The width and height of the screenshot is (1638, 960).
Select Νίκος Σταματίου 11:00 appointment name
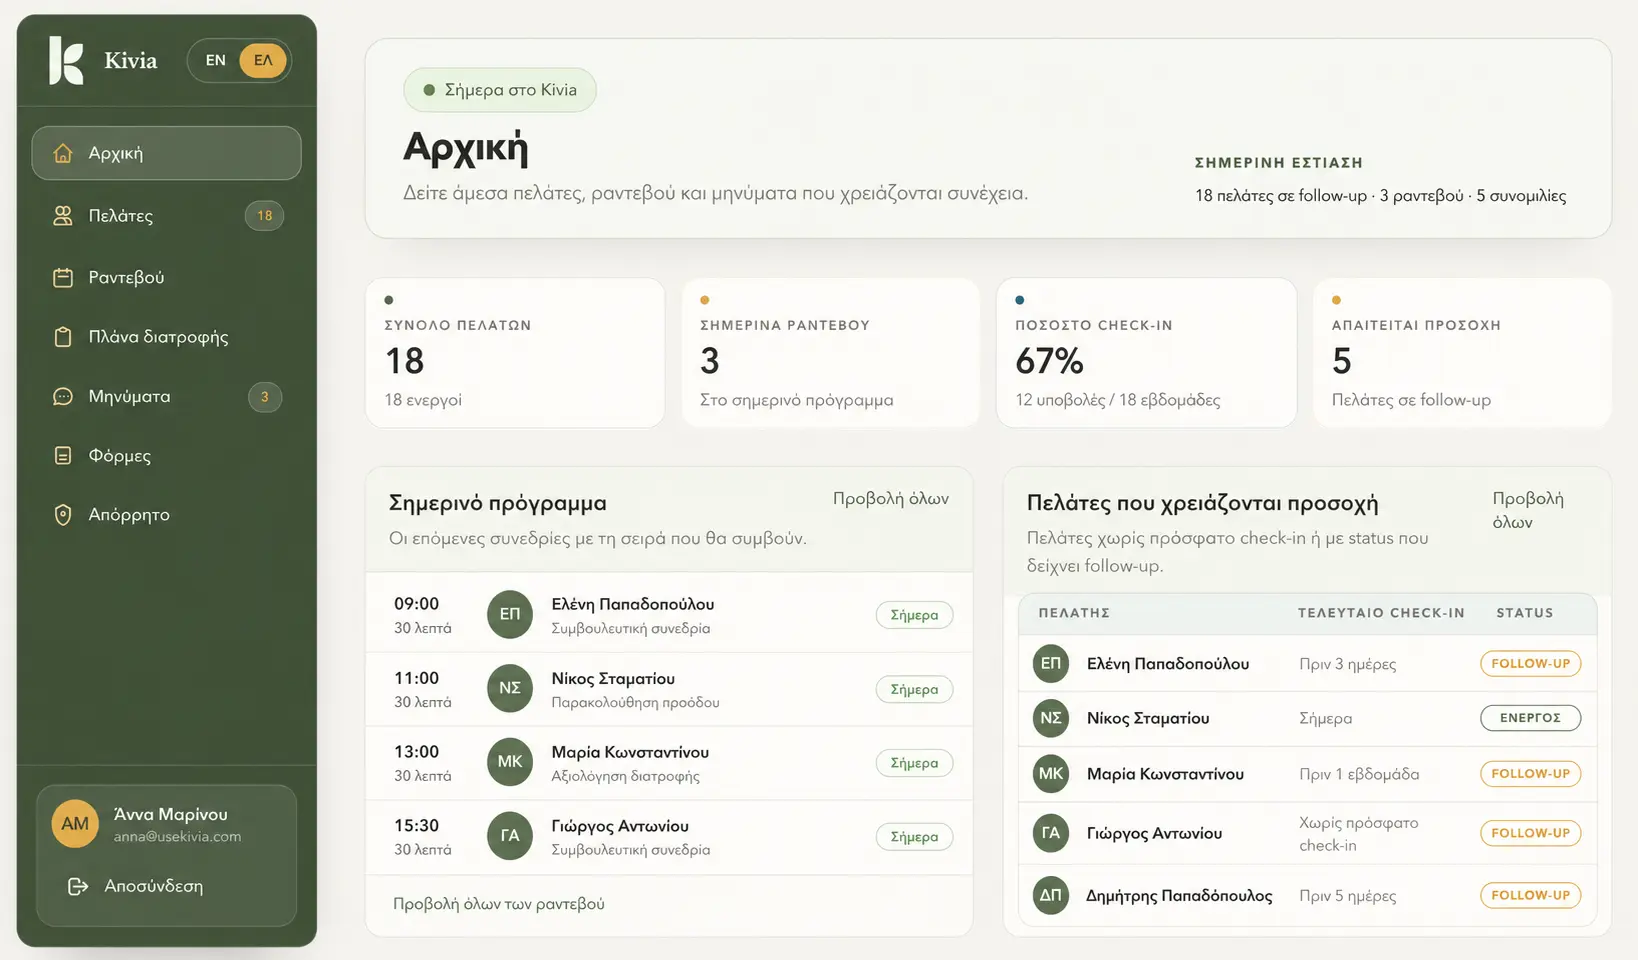[613, 678]
